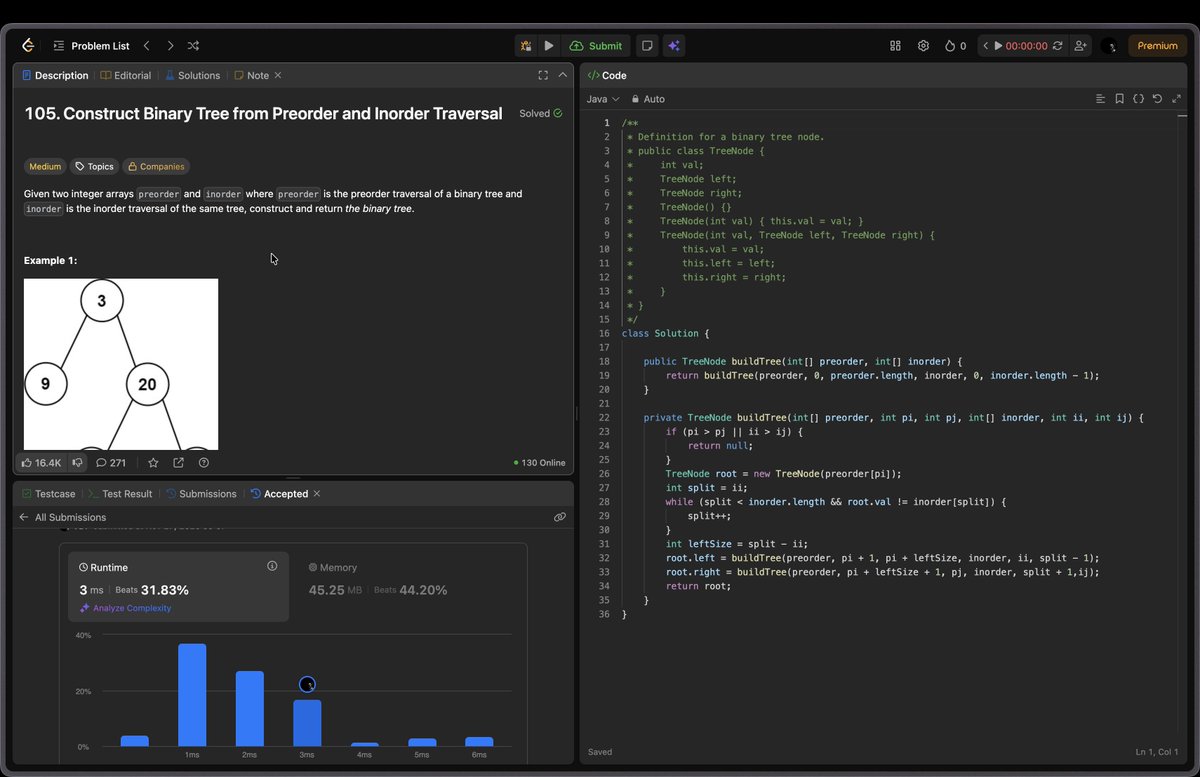Submit the solution

[x=596, y=45]
